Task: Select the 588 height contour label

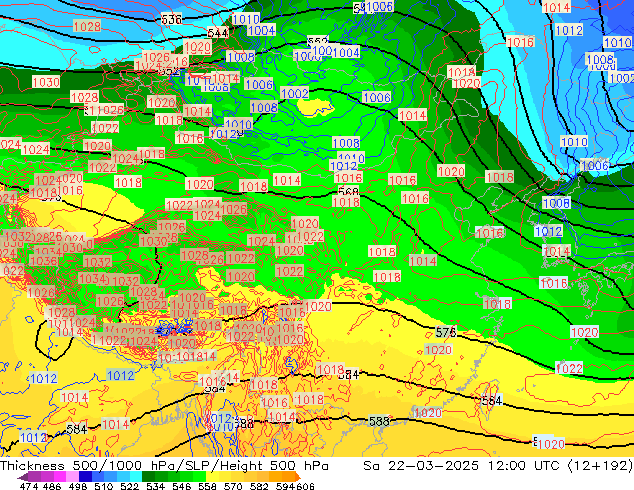Action: 379,421
